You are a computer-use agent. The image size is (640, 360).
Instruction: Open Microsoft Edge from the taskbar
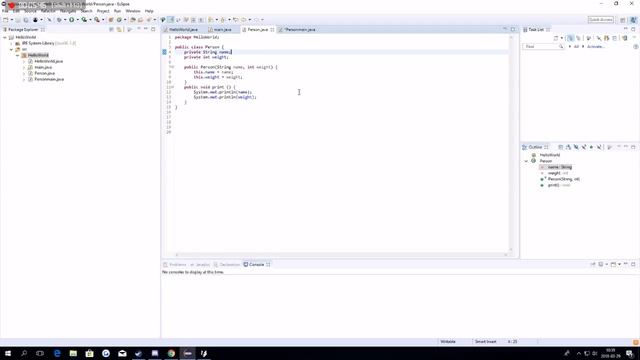coord(57,353)
